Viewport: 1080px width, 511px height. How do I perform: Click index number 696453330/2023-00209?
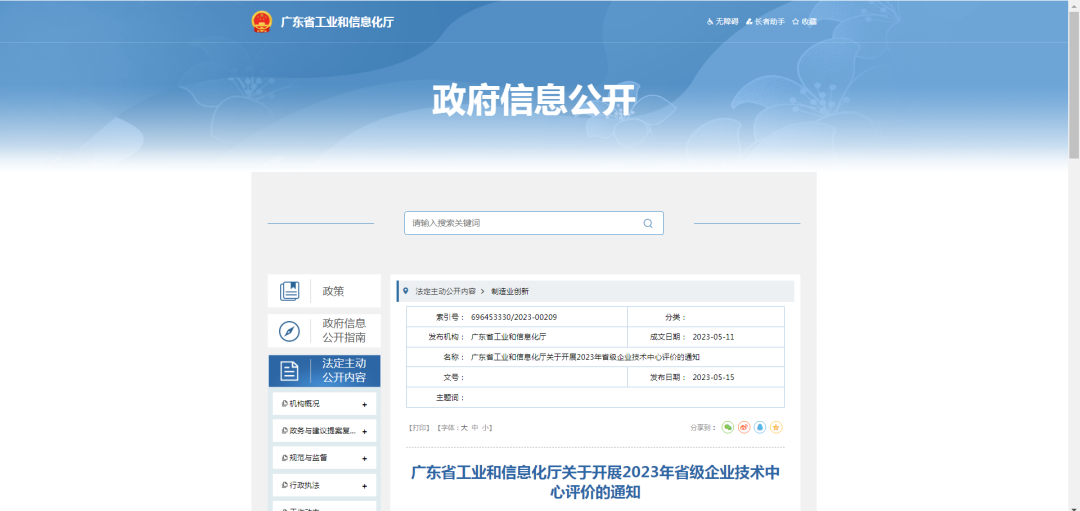click(514, 317)
